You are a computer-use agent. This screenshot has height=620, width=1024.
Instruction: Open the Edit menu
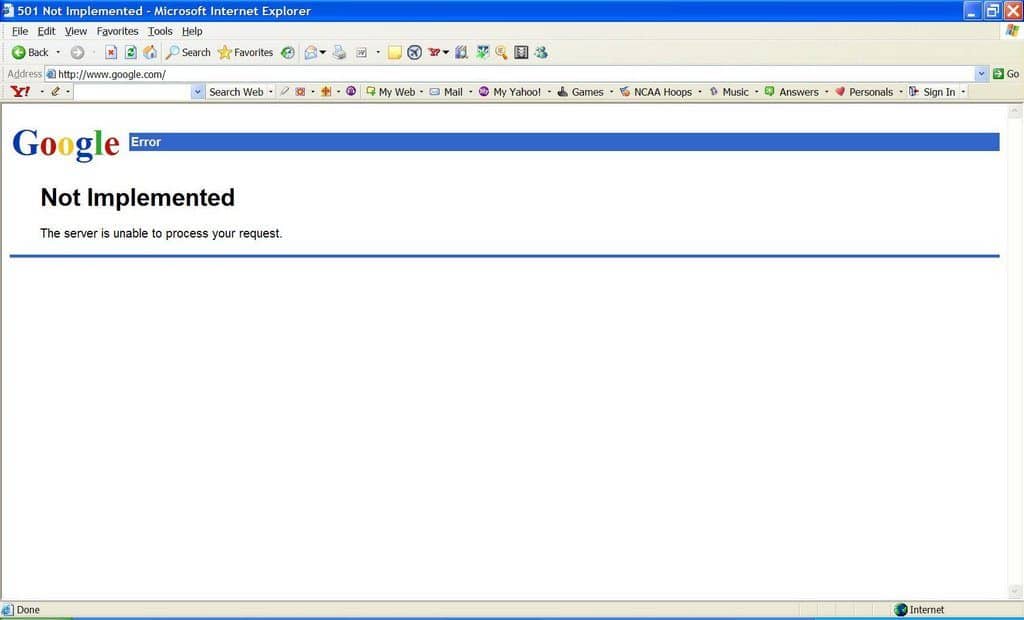[46, 31]
